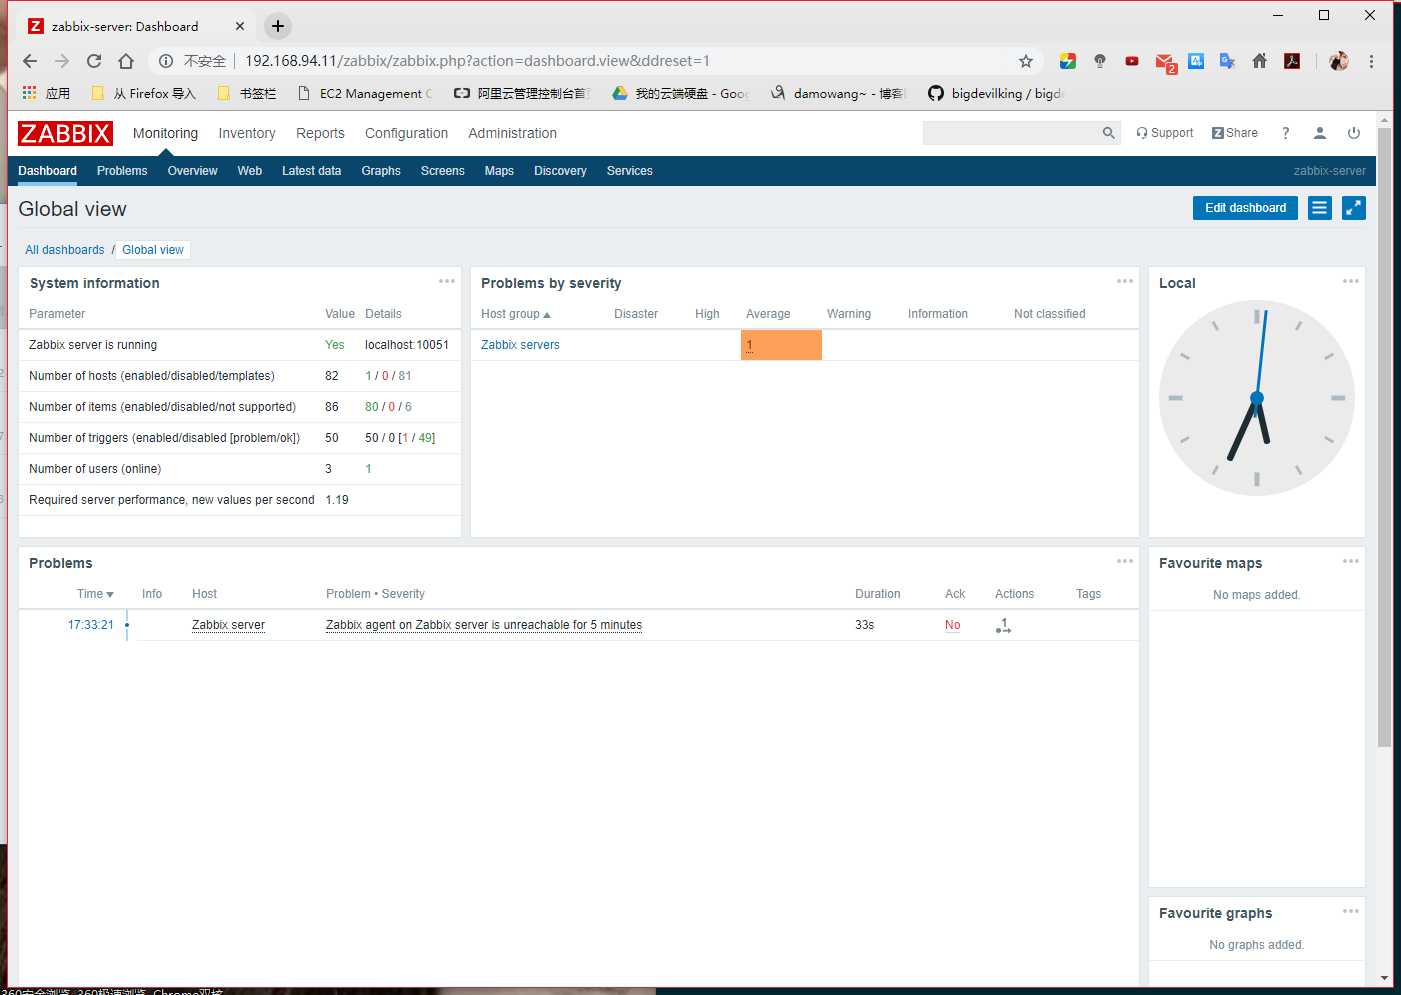Screen dimensions: 1401x995
Task: Open Latest data submenu
Action: coord(311,171)
